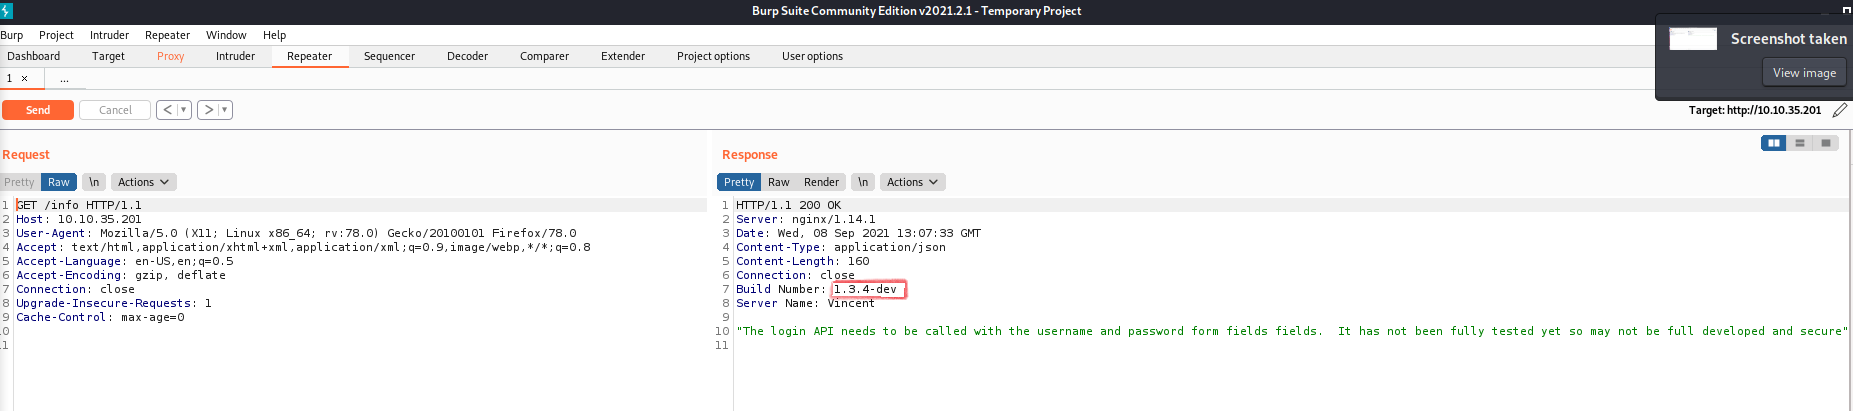This screenshot has height=411, width=1853.
Task: Click Upgrade-Insecure-Requests header line
Action: tap(114, 303)
